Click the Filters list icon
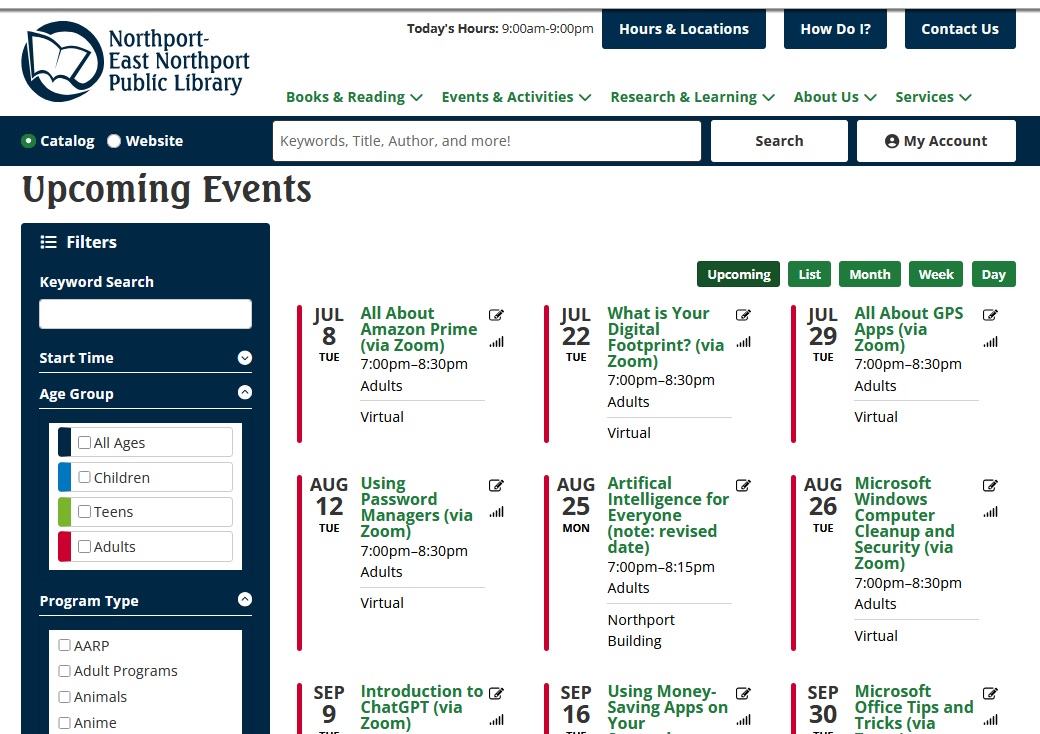1040x734 pixels. click(48, 242)
